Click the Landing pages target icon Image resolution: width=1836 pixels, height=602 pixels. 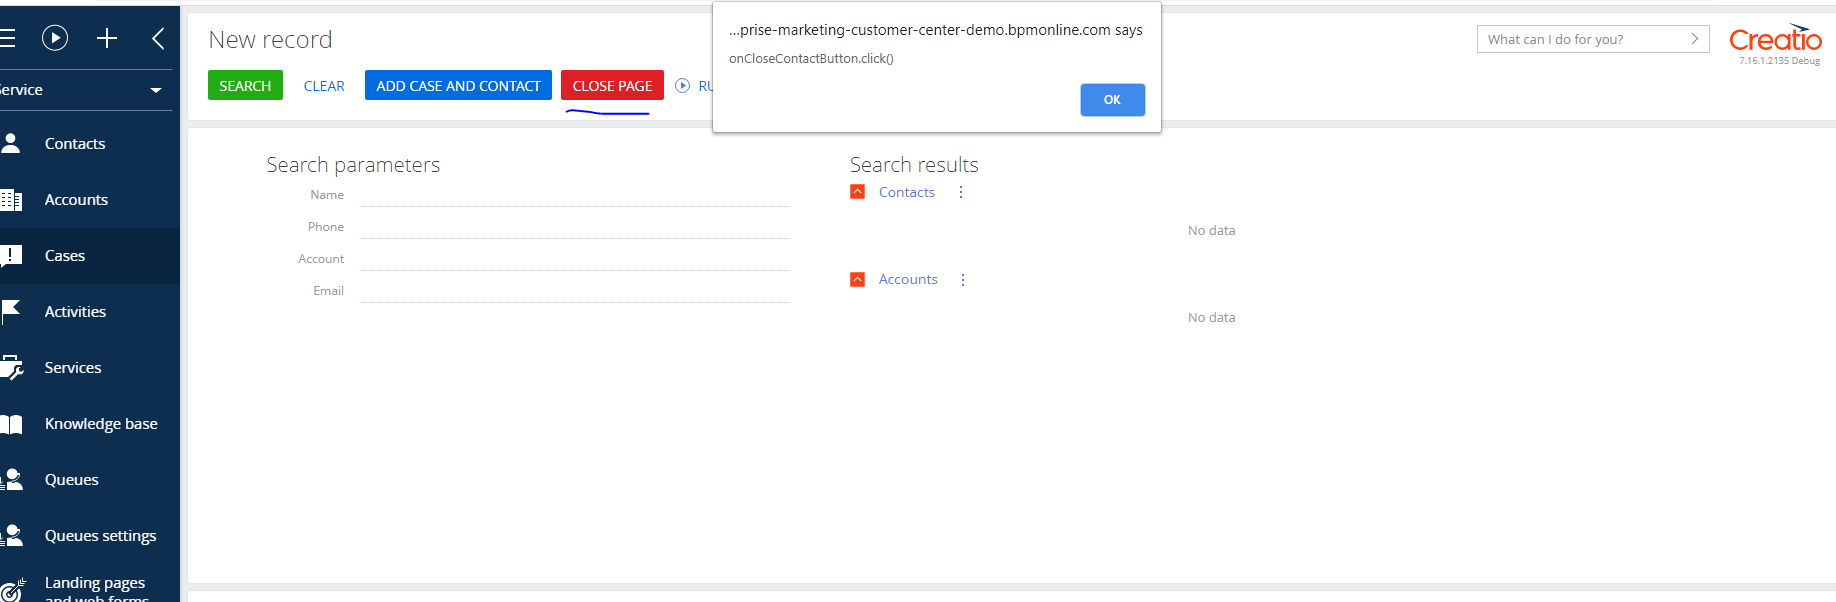click(13, 590)
